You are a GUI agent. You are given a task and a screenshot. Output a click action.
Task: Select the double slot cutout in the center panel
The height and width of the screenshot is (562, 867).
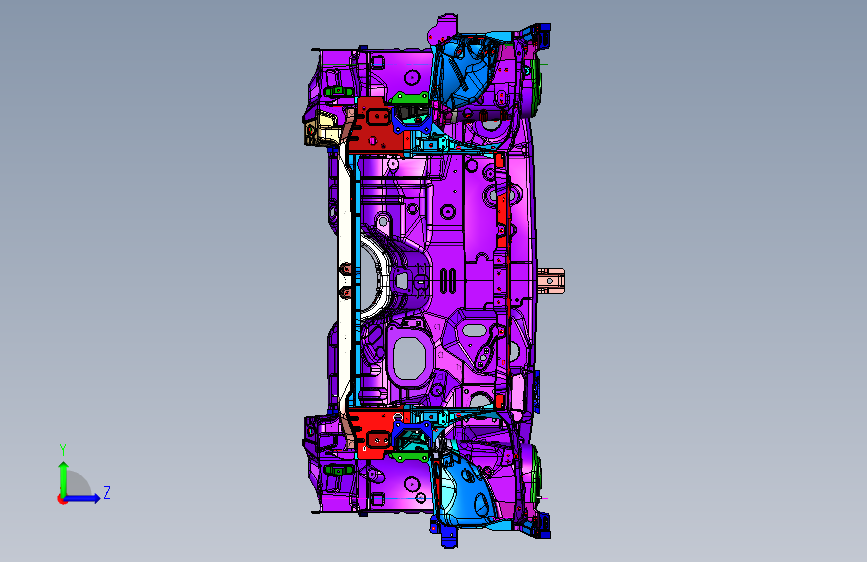click(x=448, y=281)
